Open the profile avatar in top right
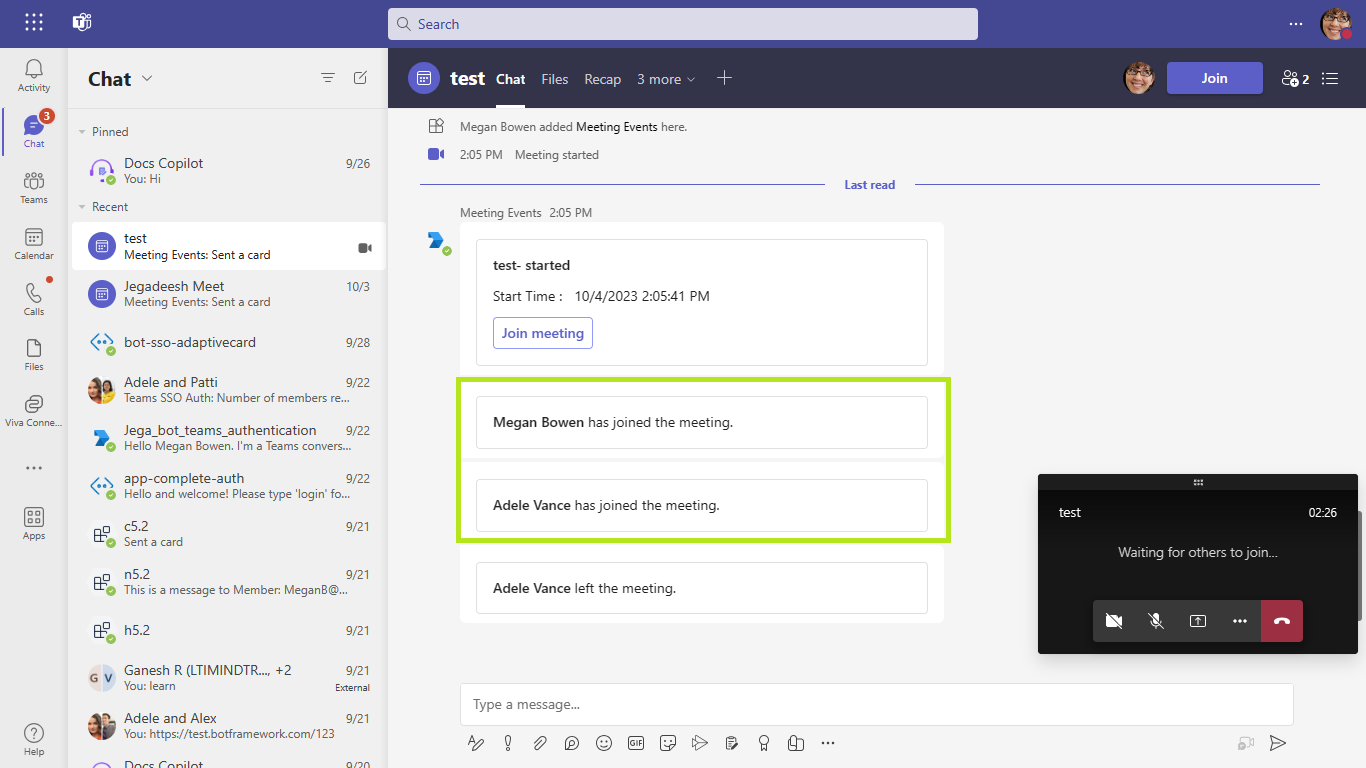The height and width of the screenshot is (768, 1366). pyautogui.click(x=1336, y=24)
